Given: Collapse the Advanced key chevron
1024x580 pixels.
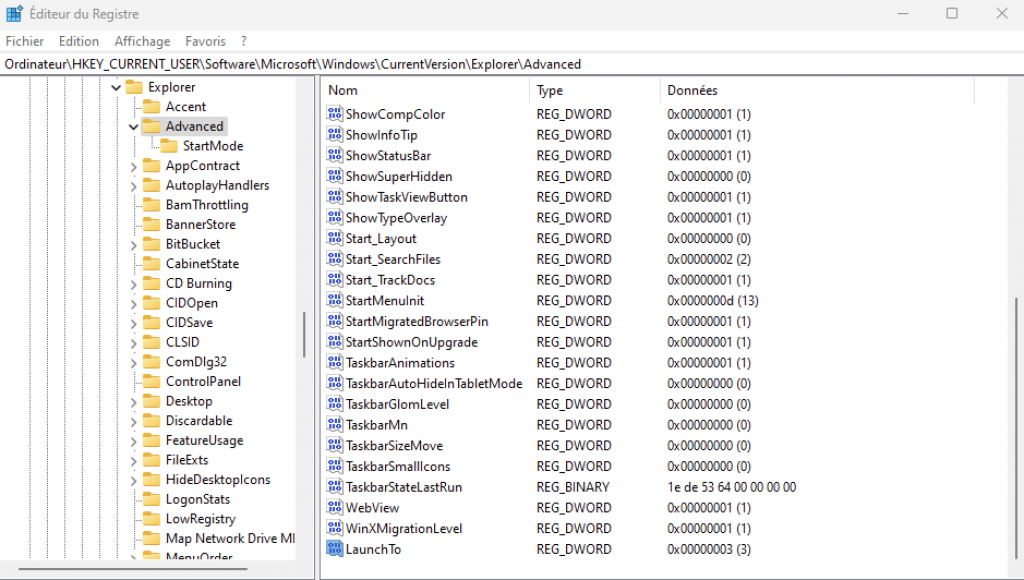Looking at the screenshot, I should coord(134,127).
